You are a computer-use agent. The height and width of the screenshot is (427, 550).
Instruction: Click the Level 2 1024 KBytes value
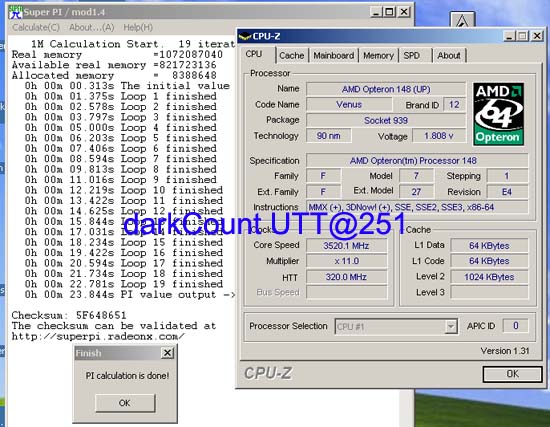click(x=489, y=277)
